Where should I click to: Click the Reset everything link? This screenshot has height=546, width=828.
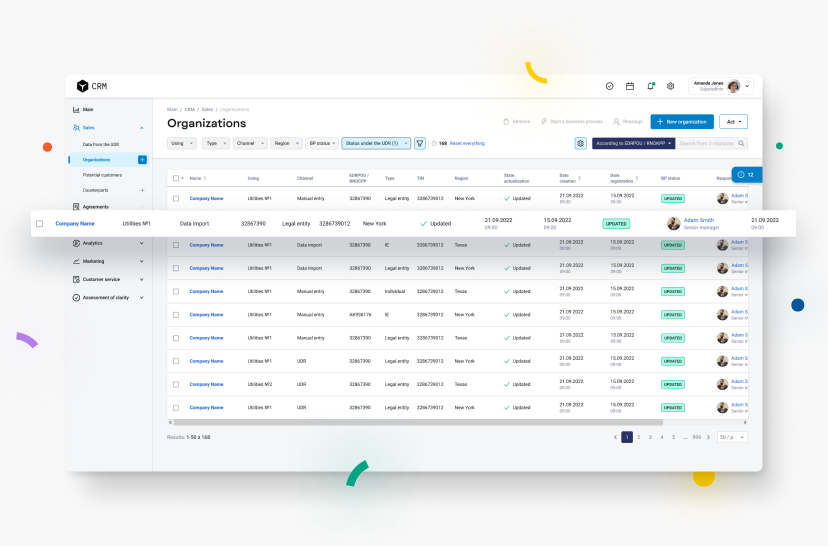[467, 143]
